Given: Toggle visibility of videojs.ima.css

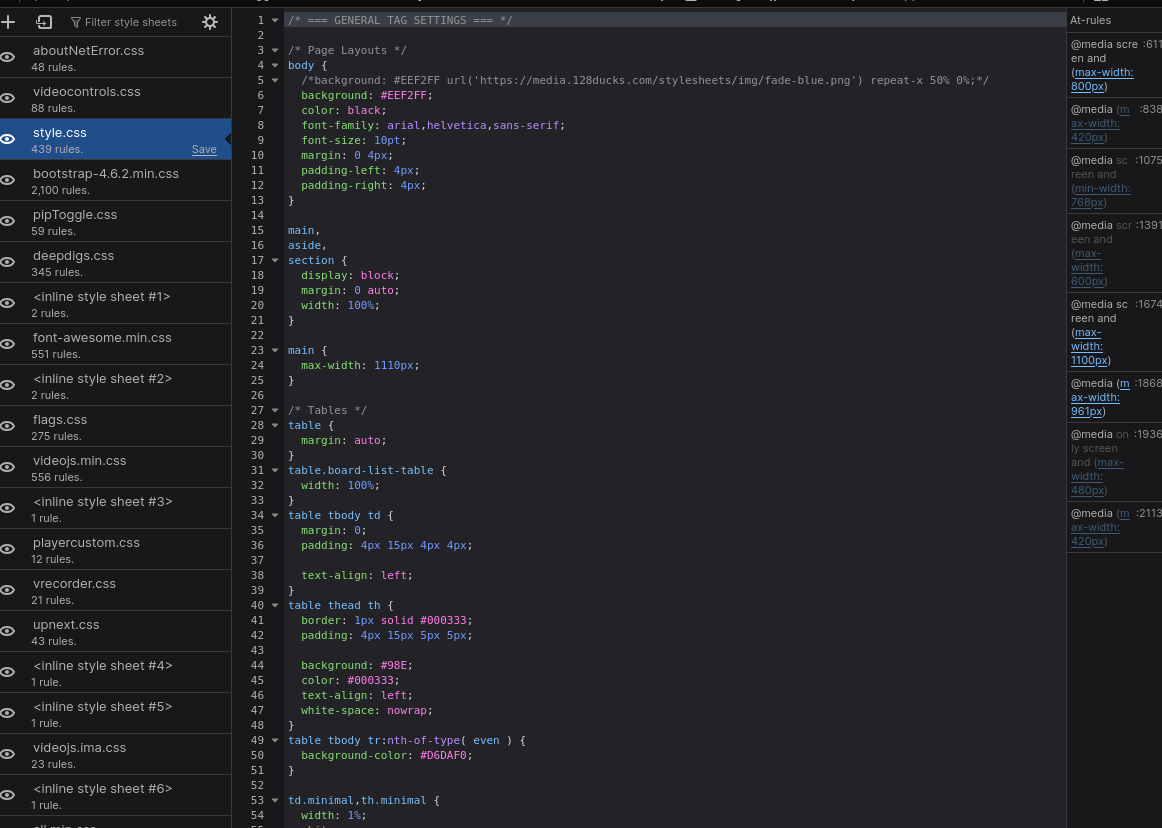Looking at the screenshot, I should pyautogui.click(x=8, y=754).
